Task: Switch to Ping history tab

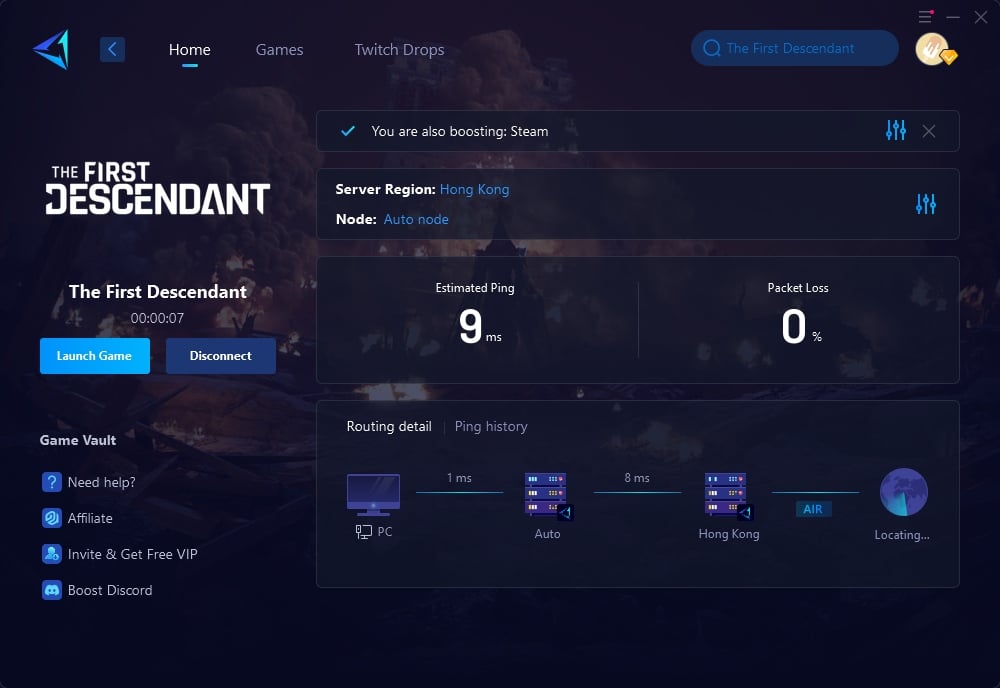Action: [491, 427]
